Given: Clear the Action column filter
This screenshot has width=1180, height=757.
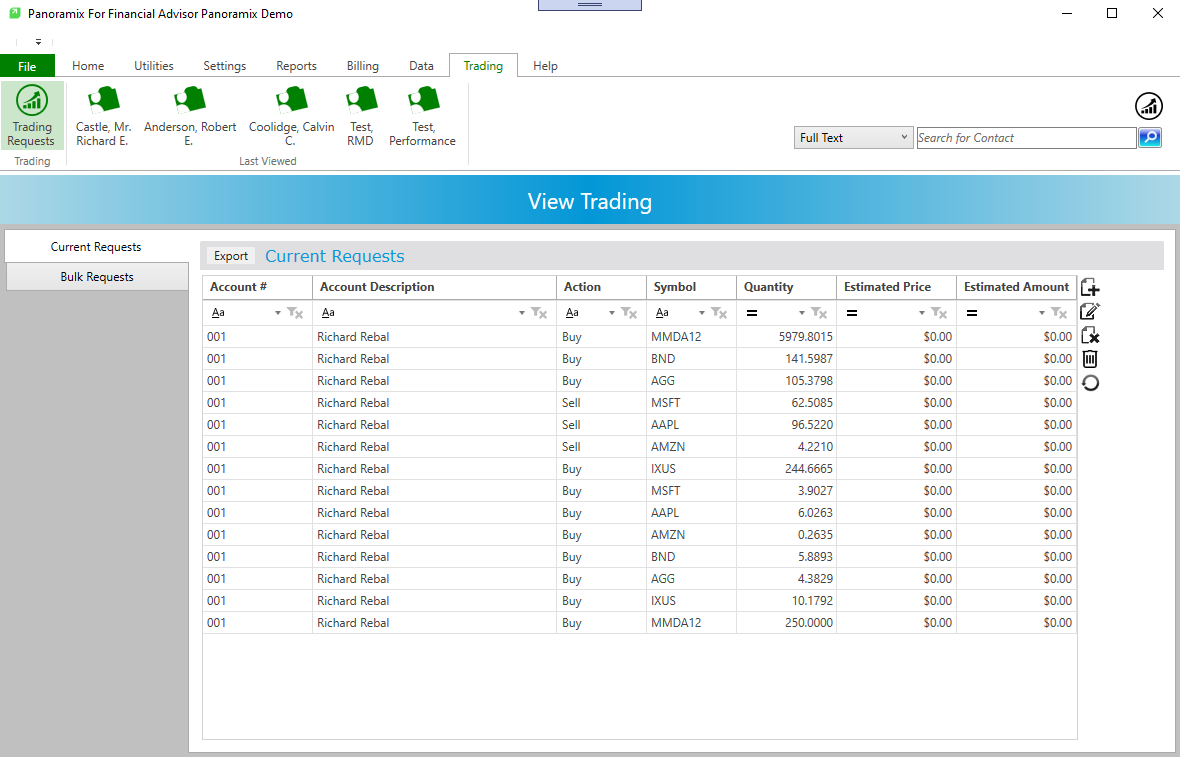Looking at the screenshot, I should click(628, 312).
